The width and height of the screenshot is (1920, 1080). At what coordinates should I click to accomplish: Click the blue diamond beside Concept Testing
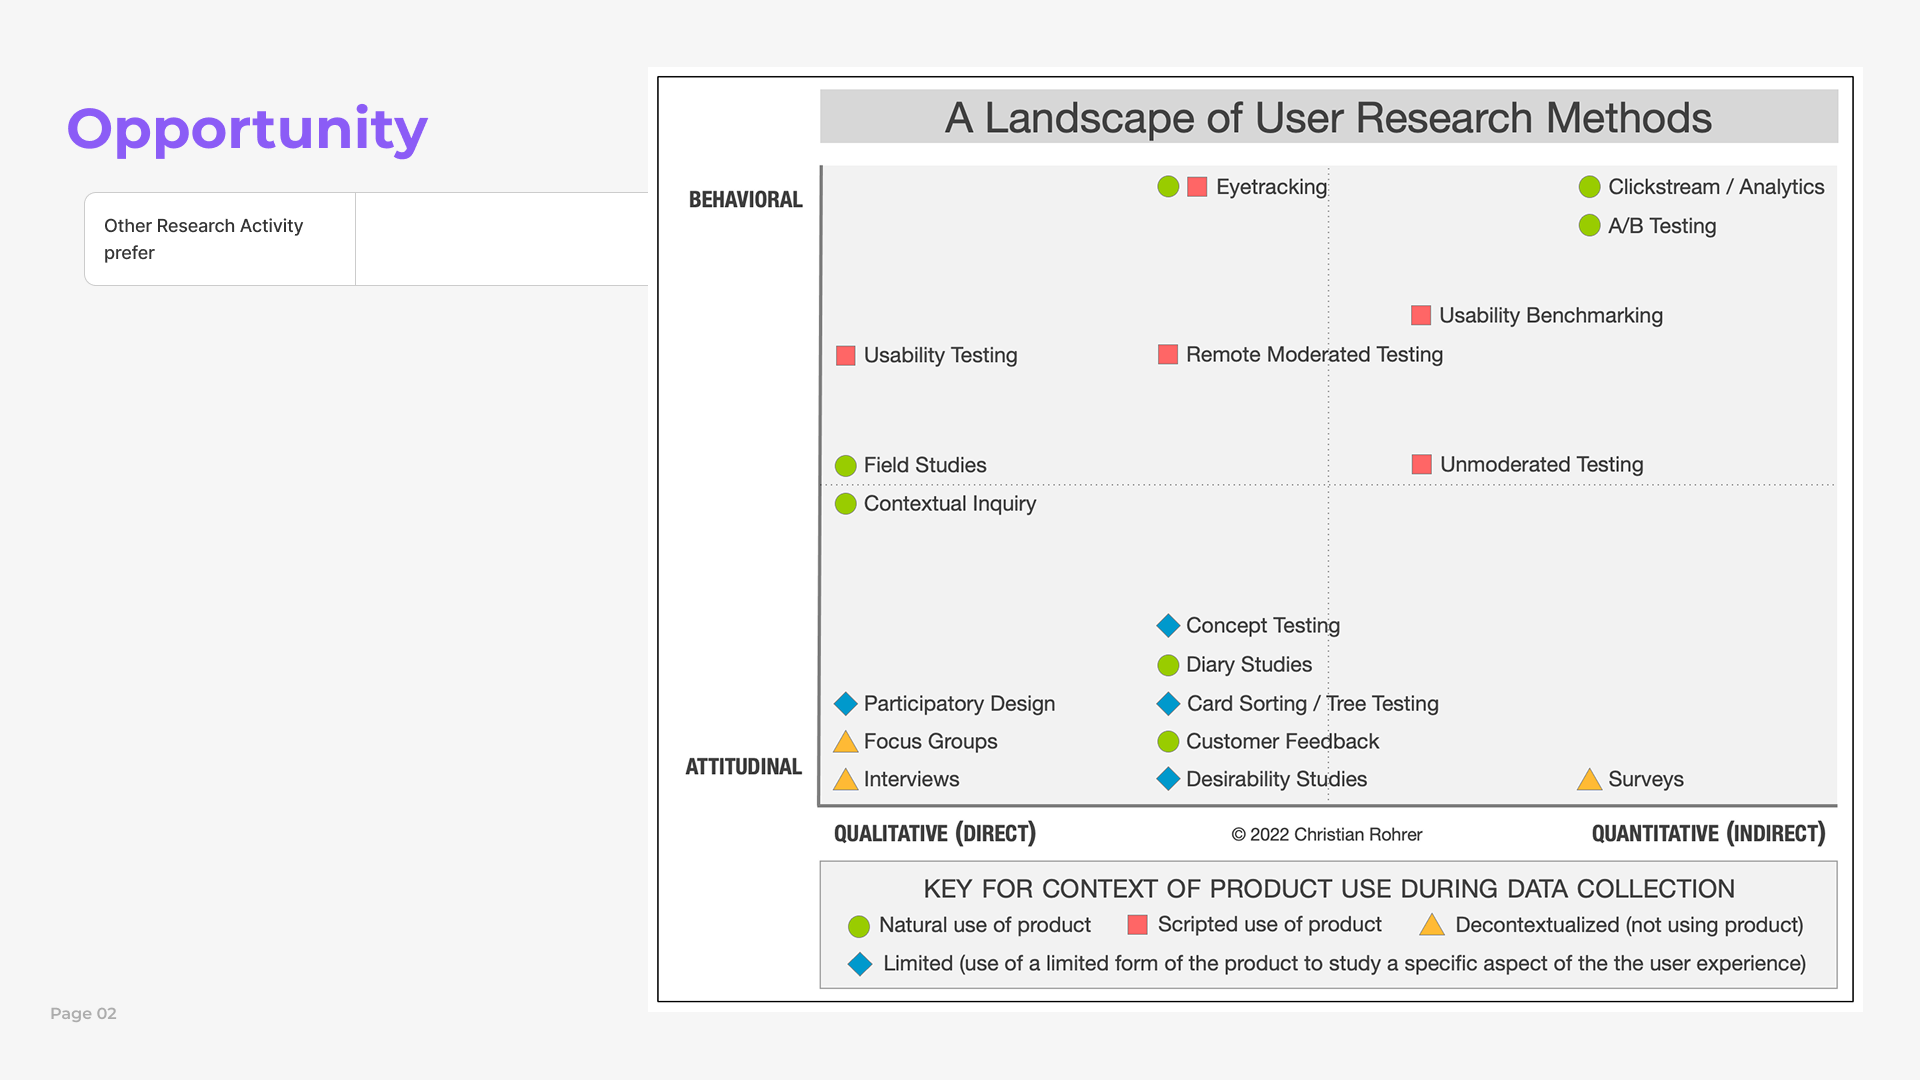pos(1168,626)
